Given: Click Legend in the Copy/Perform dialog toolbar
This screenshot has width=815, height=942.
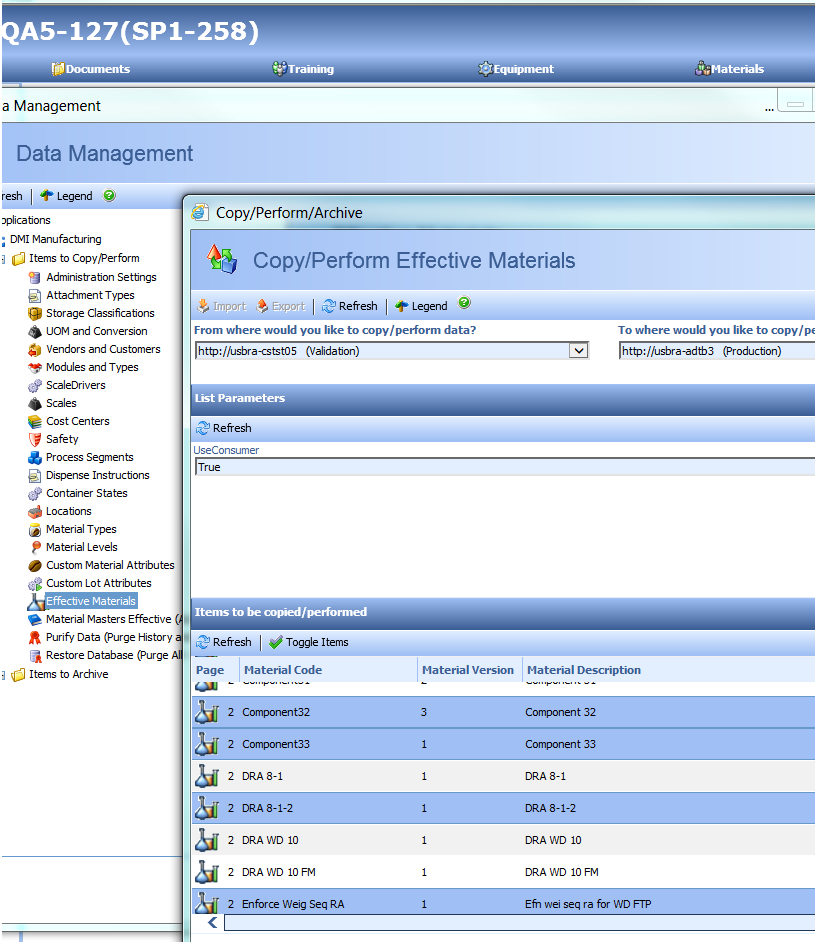Looking at the screenshot, I should [421, 306].
